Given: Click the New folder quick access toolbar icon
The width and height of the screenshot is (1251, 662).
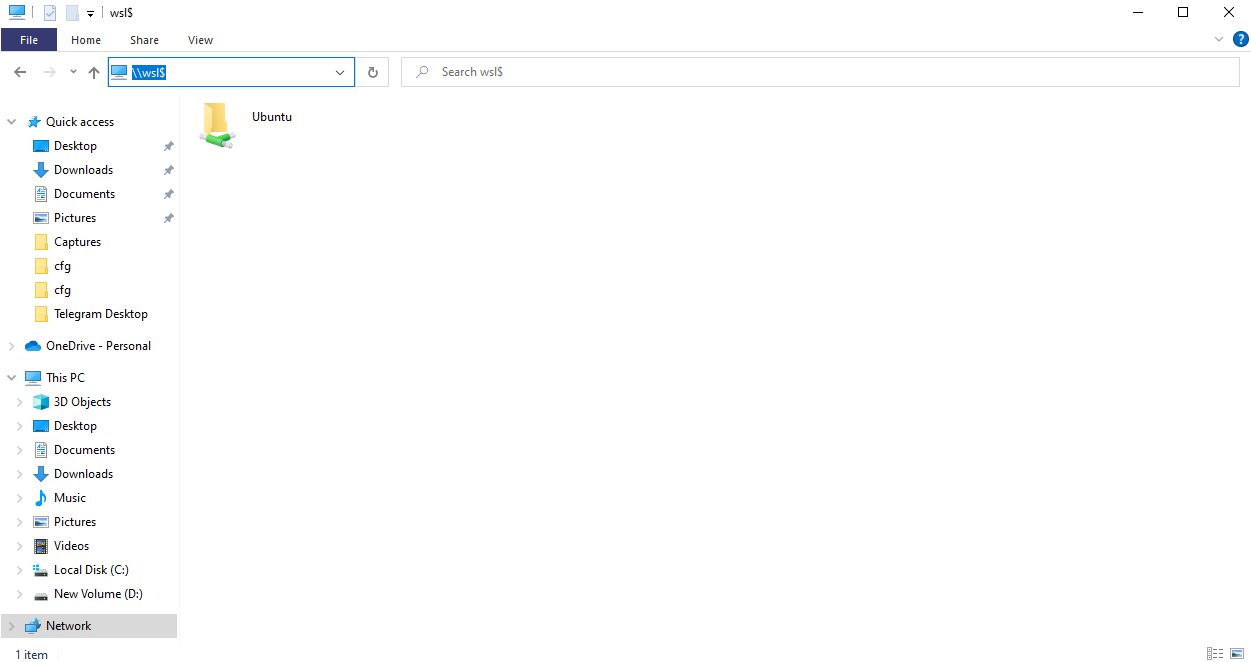Looking at the screenshot, I should click(72, 13).
